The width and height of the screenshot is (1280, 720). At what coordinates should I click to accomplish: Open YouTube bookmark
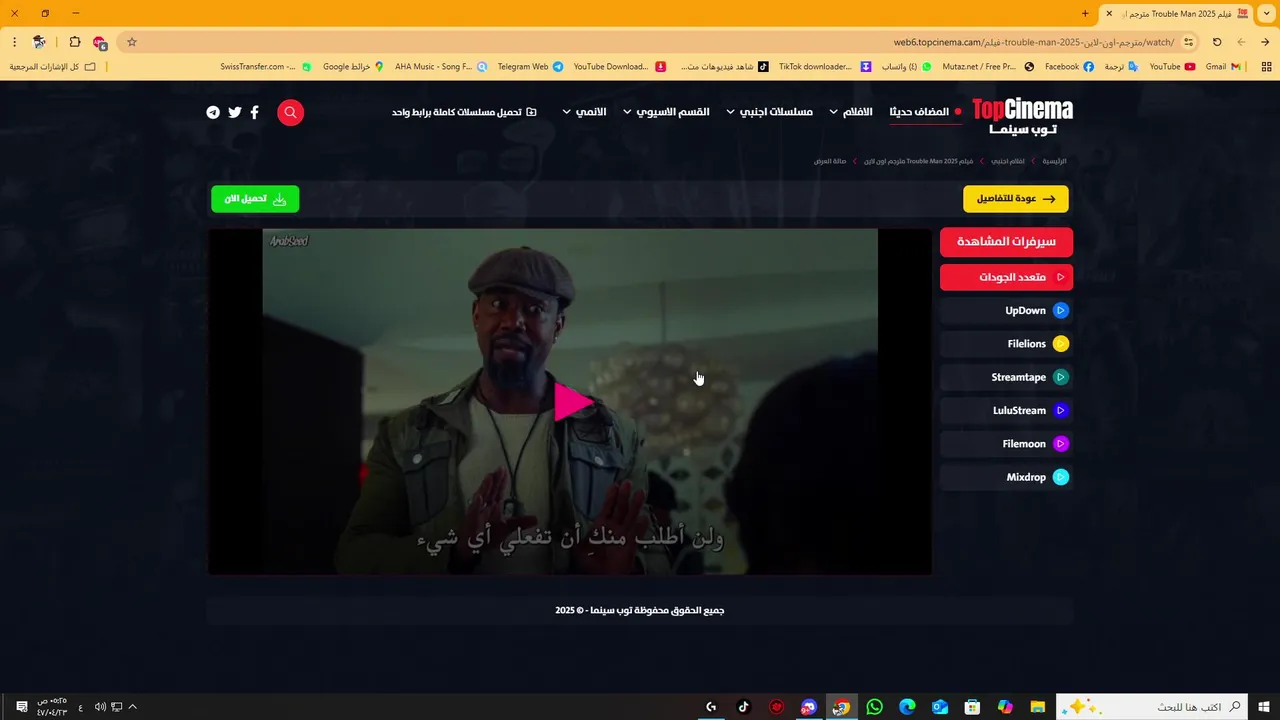coord(1172,67)
